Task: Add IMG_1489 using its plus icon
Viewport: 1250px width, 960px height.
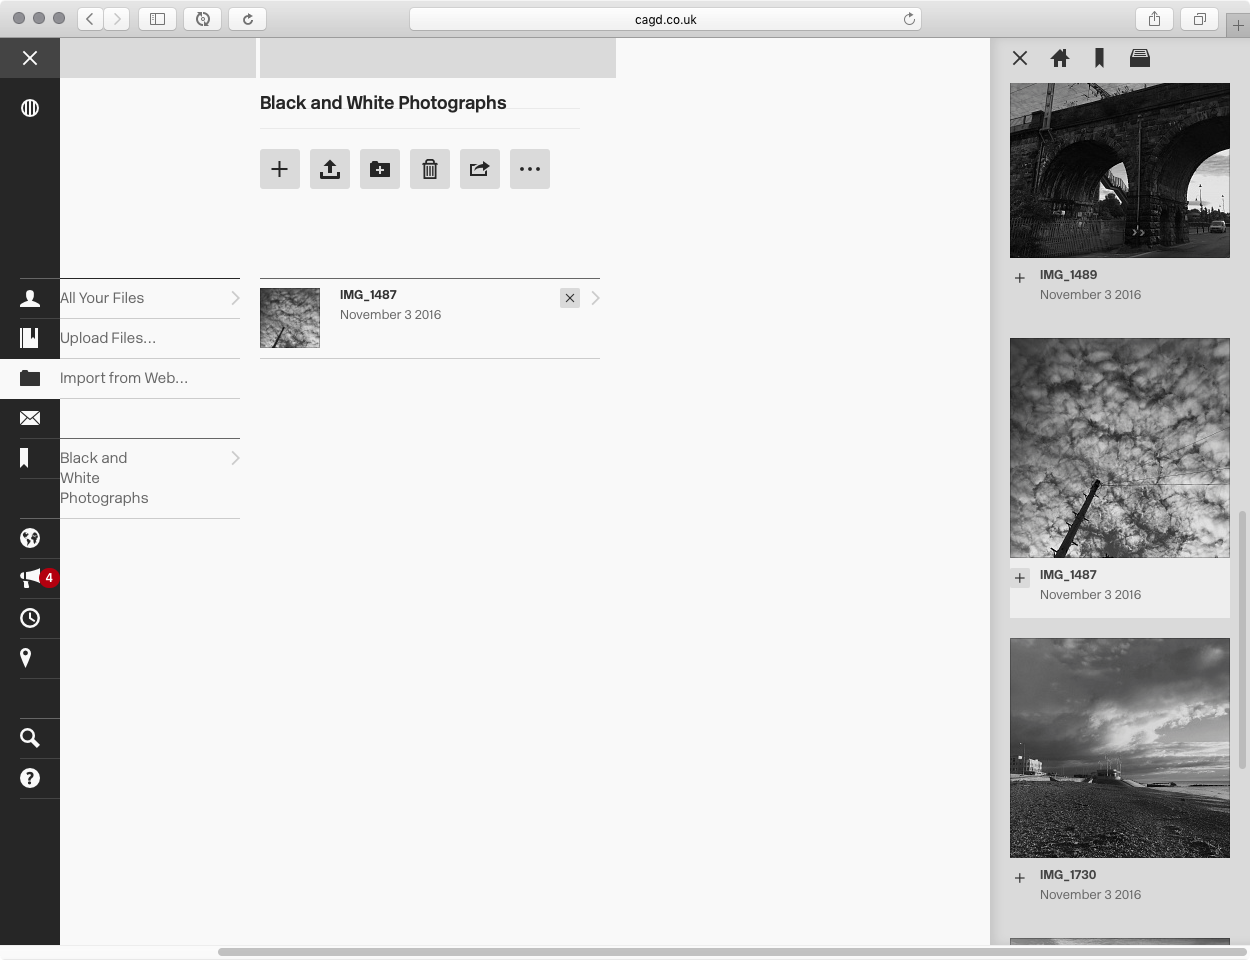Action: 1020,278
